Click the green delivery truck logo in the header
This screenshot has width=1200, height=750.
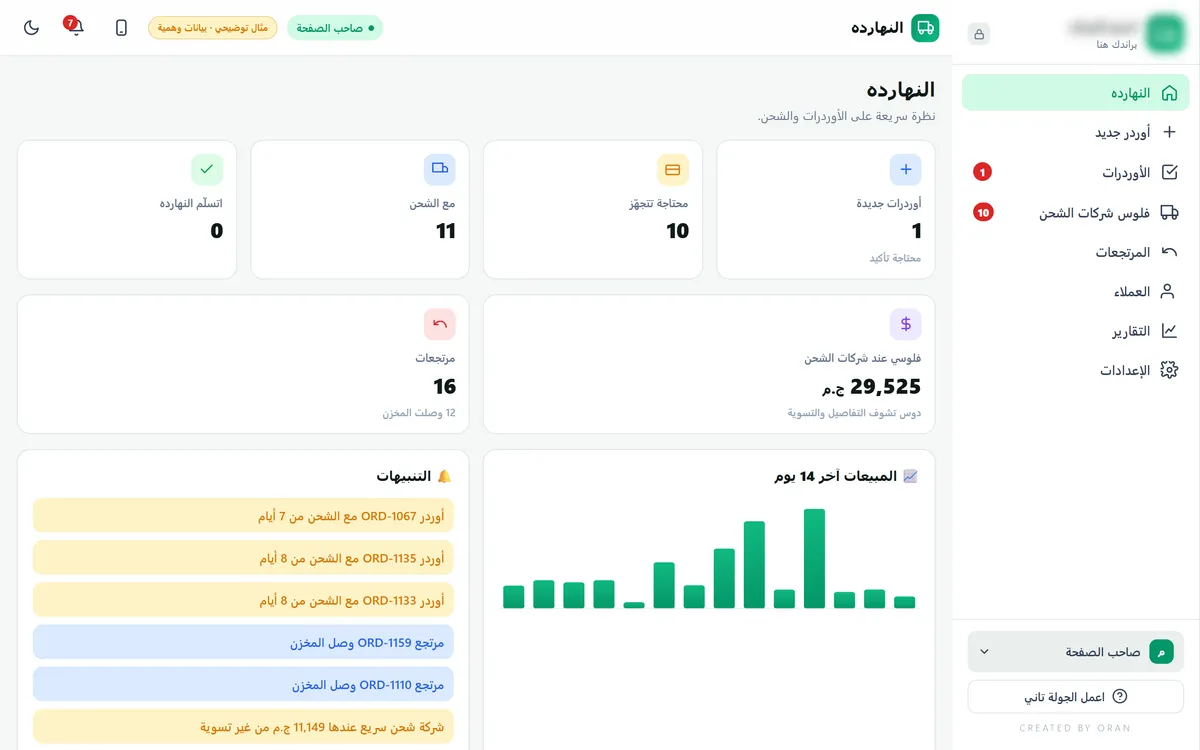point(926,28)
